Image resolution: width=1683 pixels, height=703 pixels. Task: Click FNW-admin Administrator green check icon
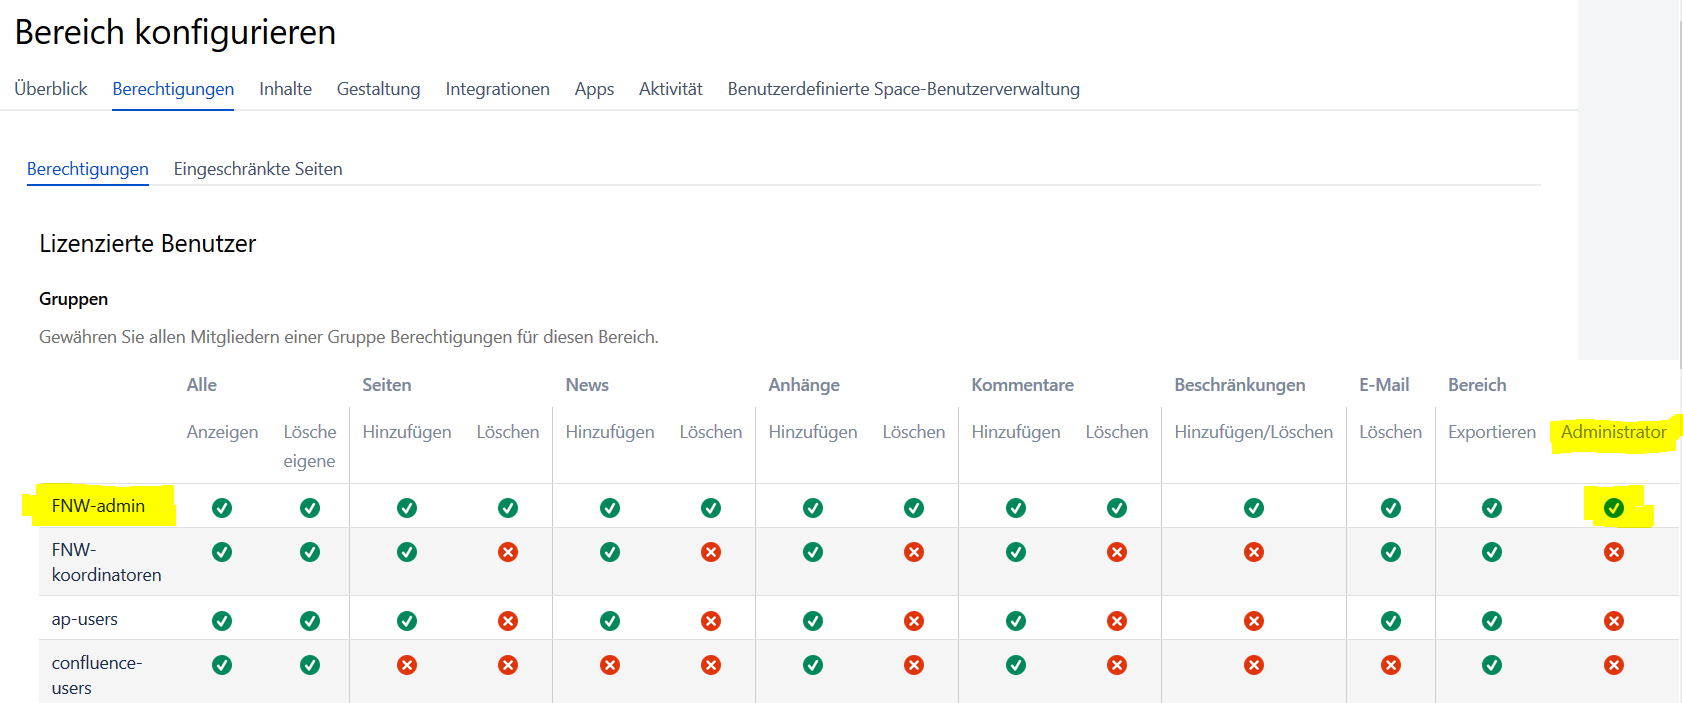[x=1613, y=508]
